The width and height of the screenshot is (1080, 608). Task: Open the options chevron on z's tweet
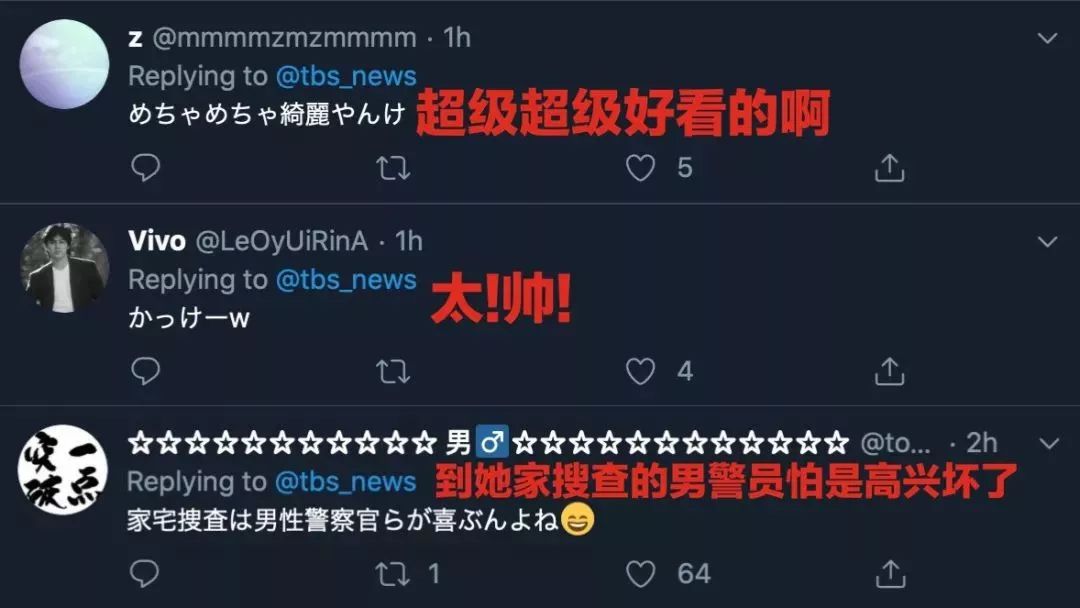pos(1048,38)
